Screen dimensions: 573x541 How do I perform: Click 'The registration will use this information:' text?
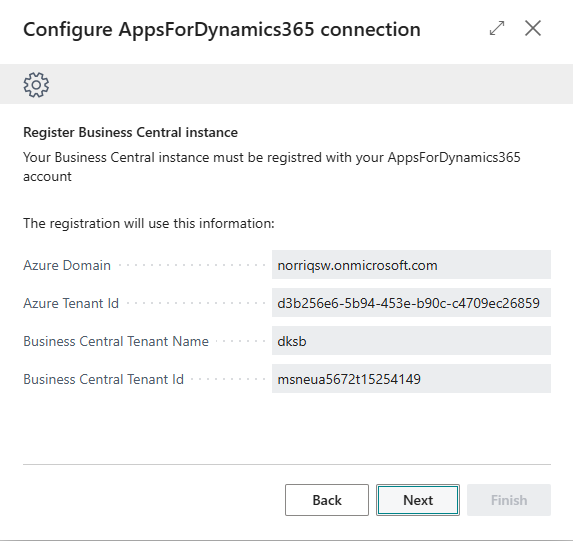(149, 223)
